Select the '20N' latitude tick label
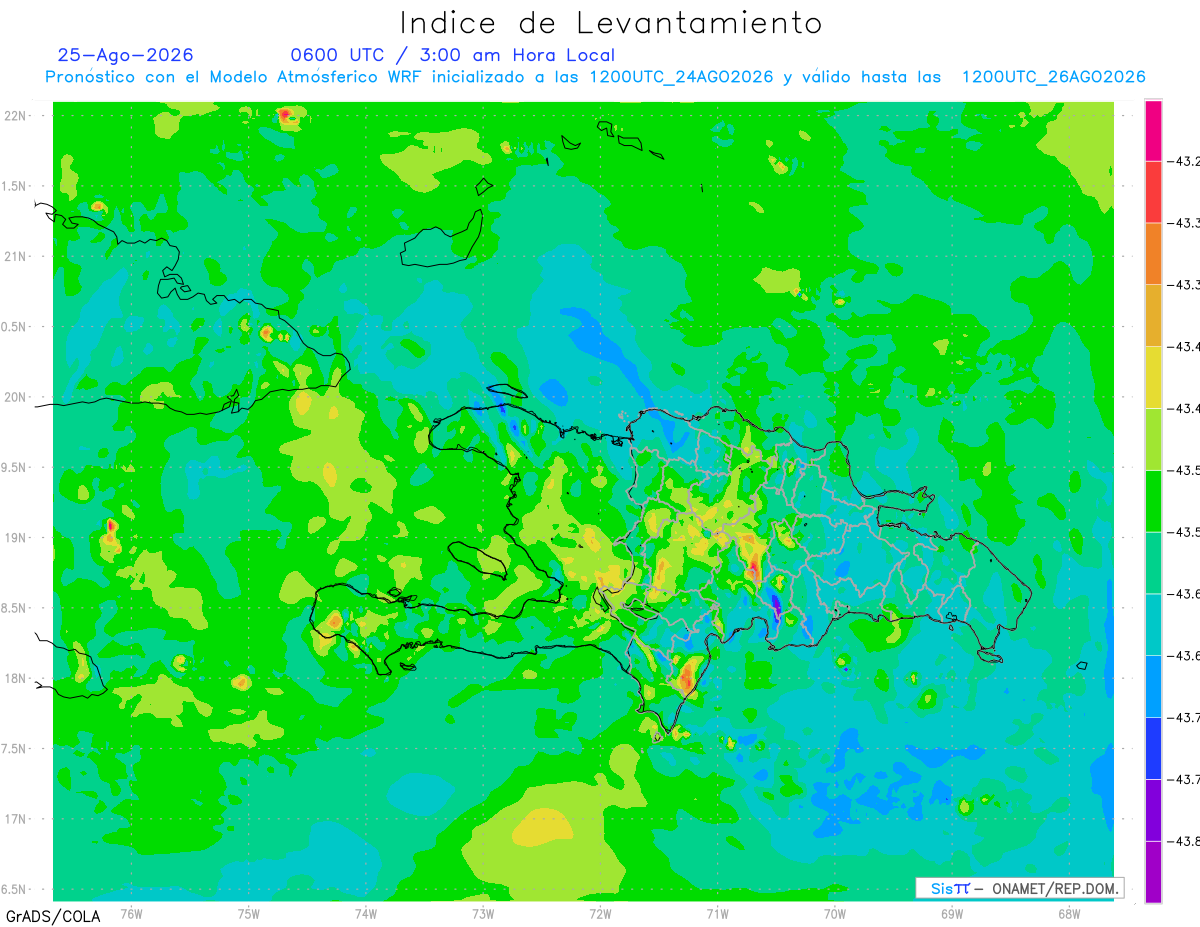The height and width of the screenshot is (927, 1200). 17,397
